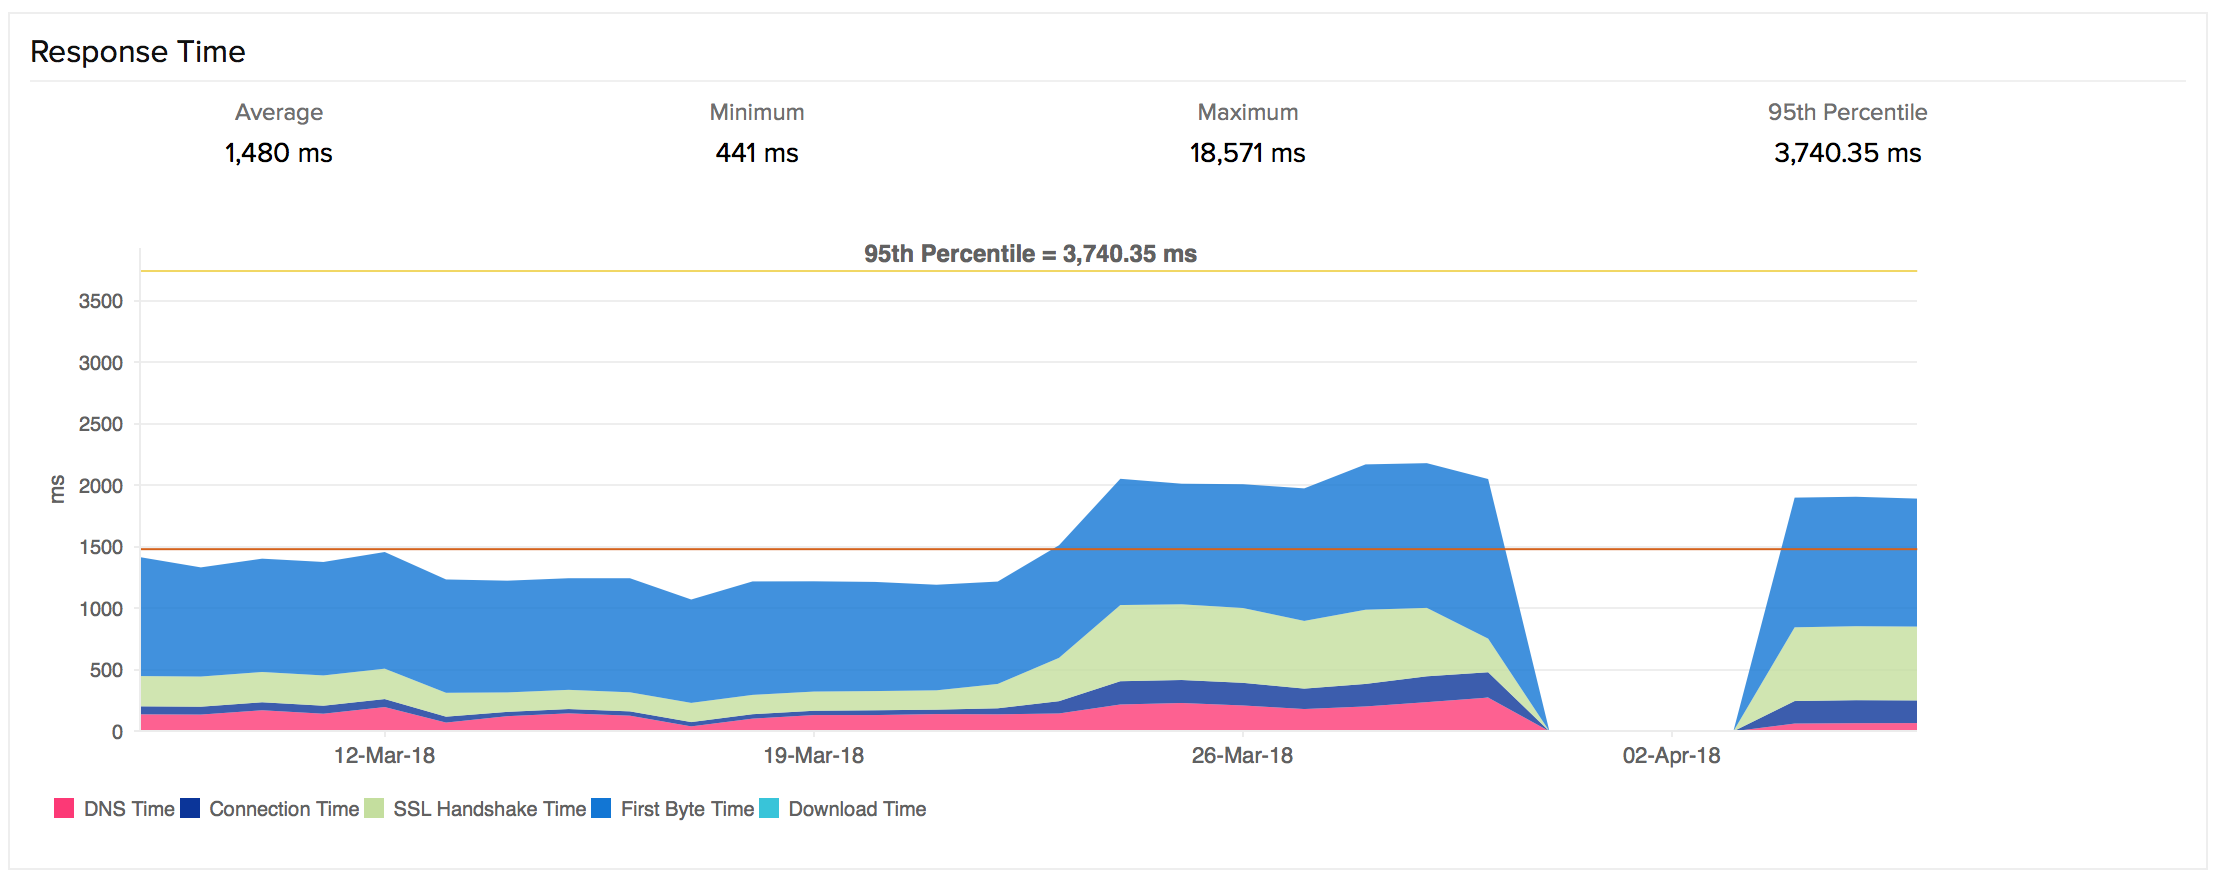
Task: Click the 95th Percentile stat value at top right
Action: tap(1847, 153)
